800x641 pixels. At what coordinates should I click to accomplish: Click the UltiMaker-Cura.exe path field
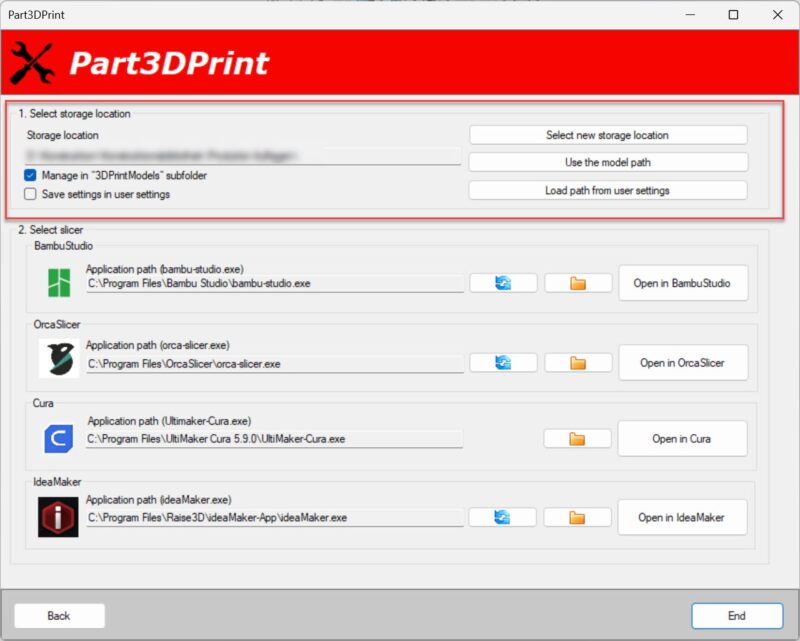pyautogui.click(x=274, y=439)
